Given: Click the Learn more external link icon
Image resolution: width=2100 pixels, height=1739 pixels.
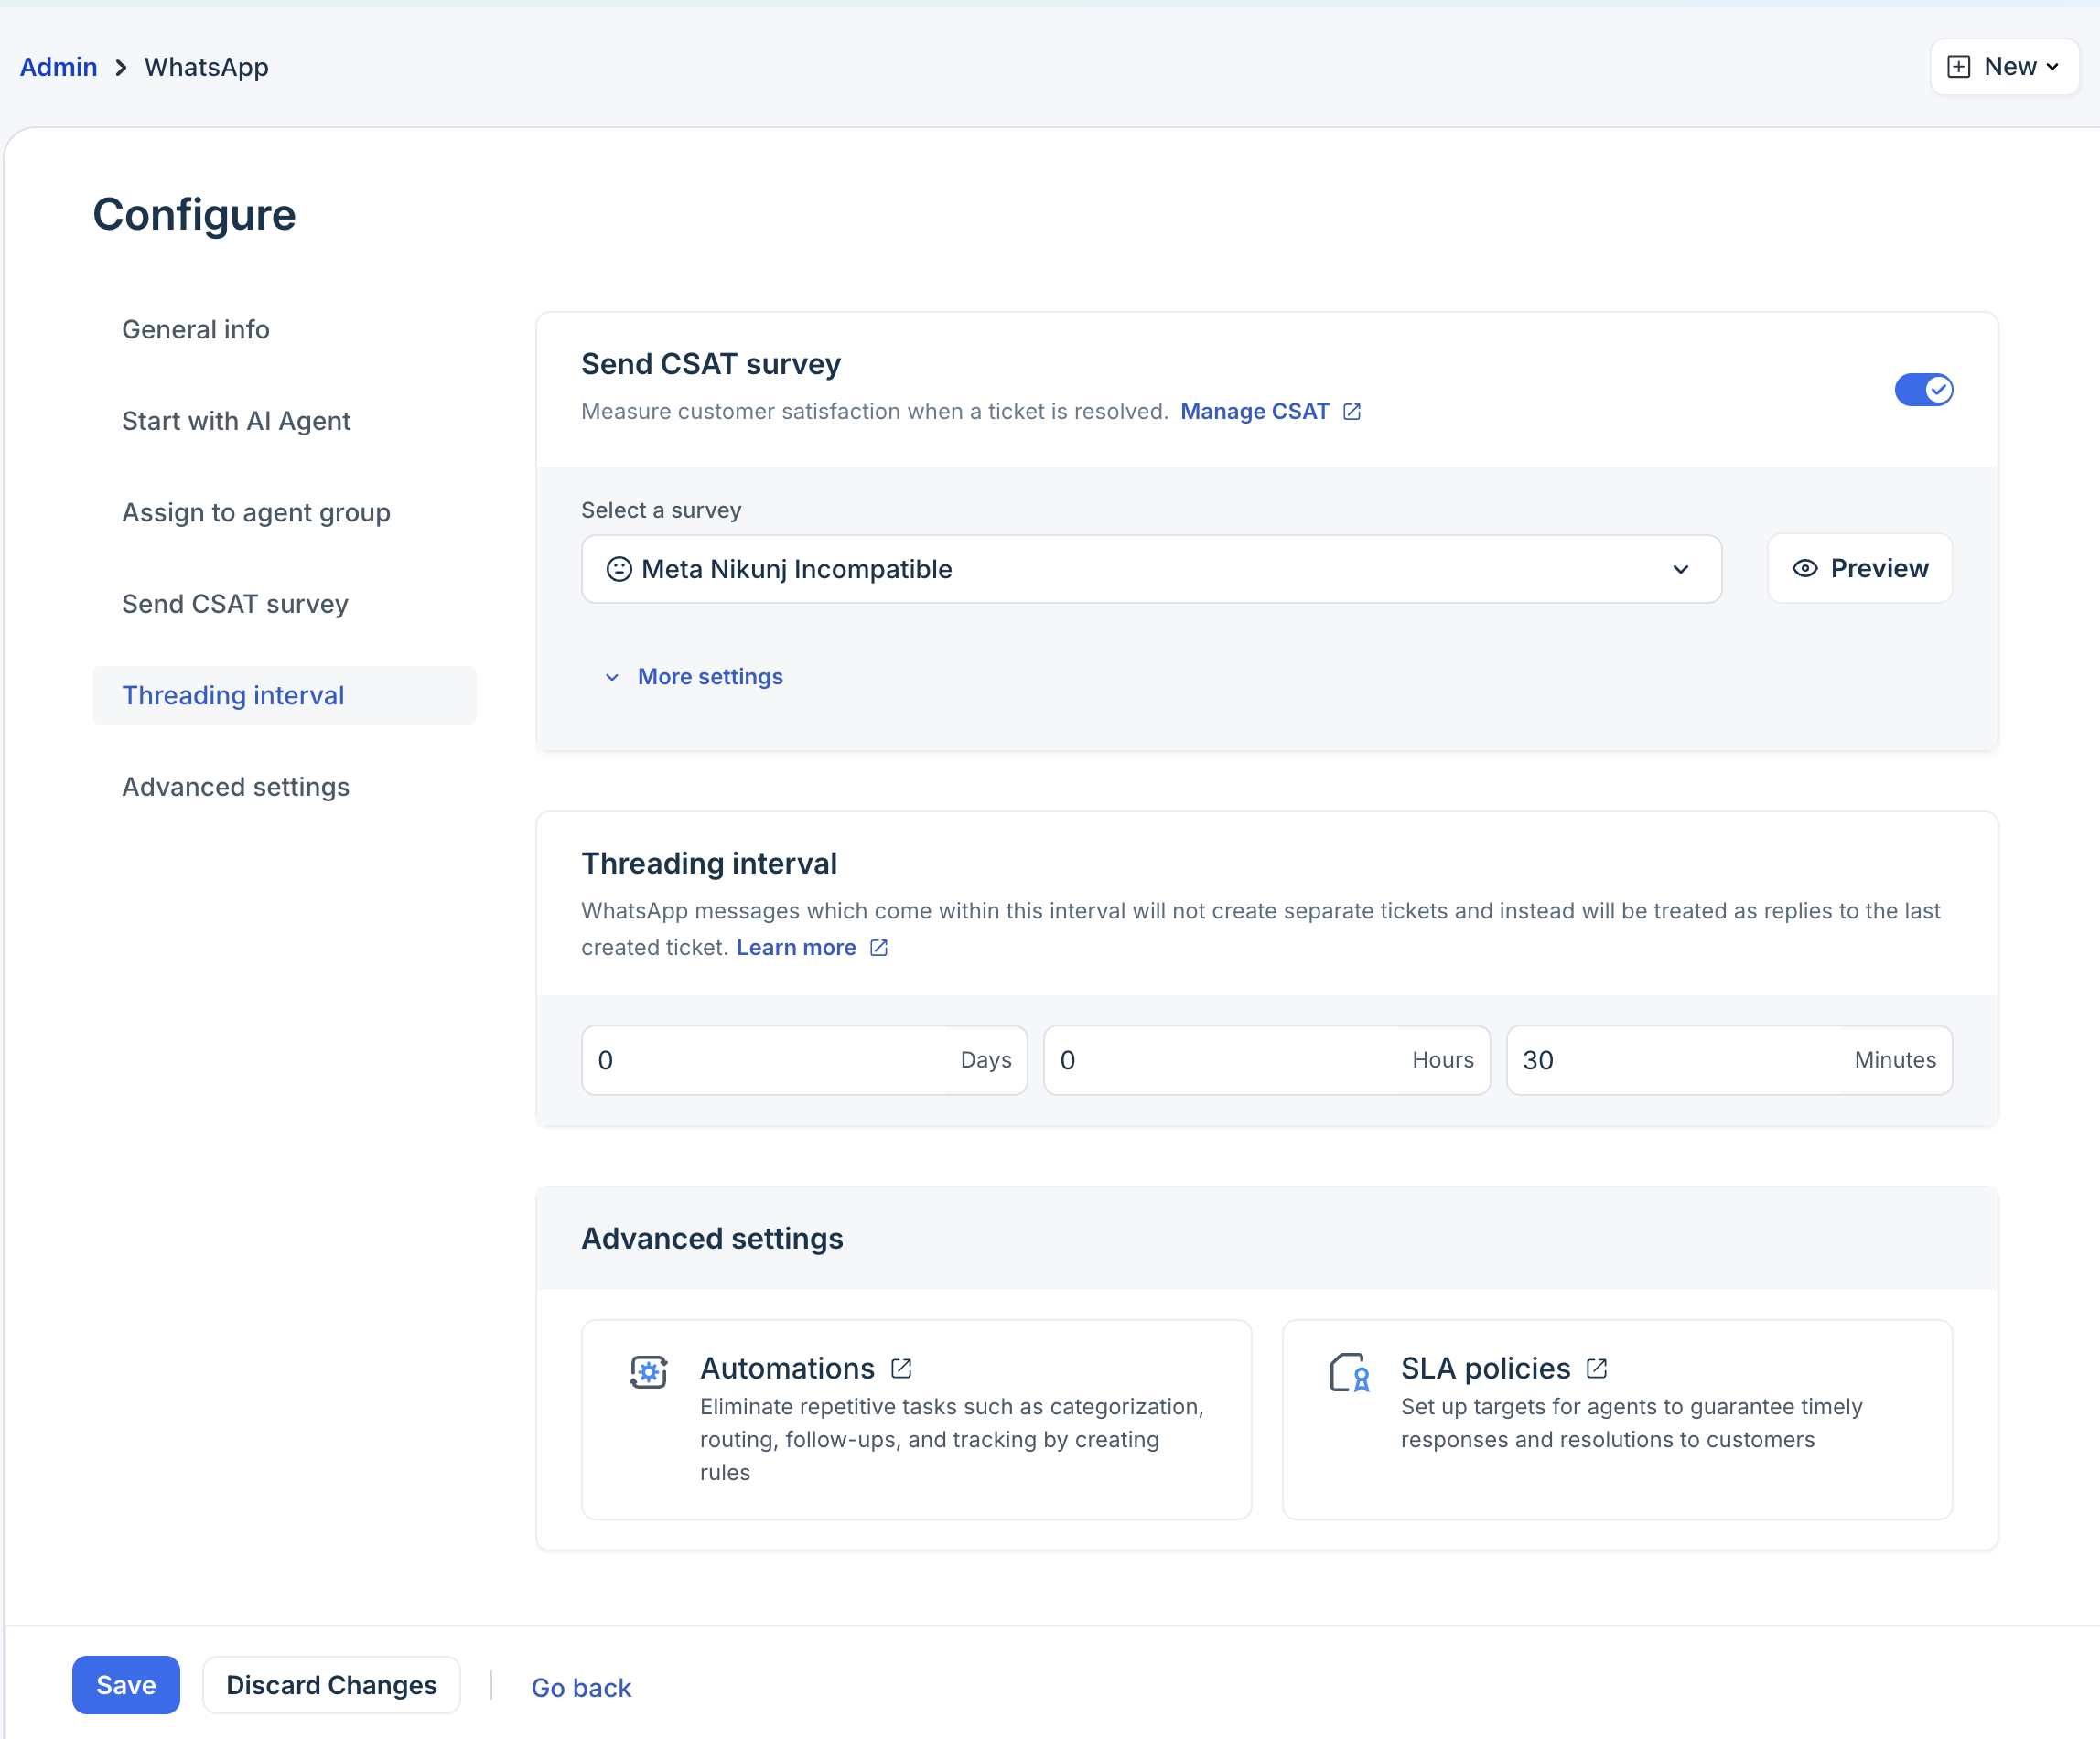Looking at the screenshot, I should tap(879, 947).
